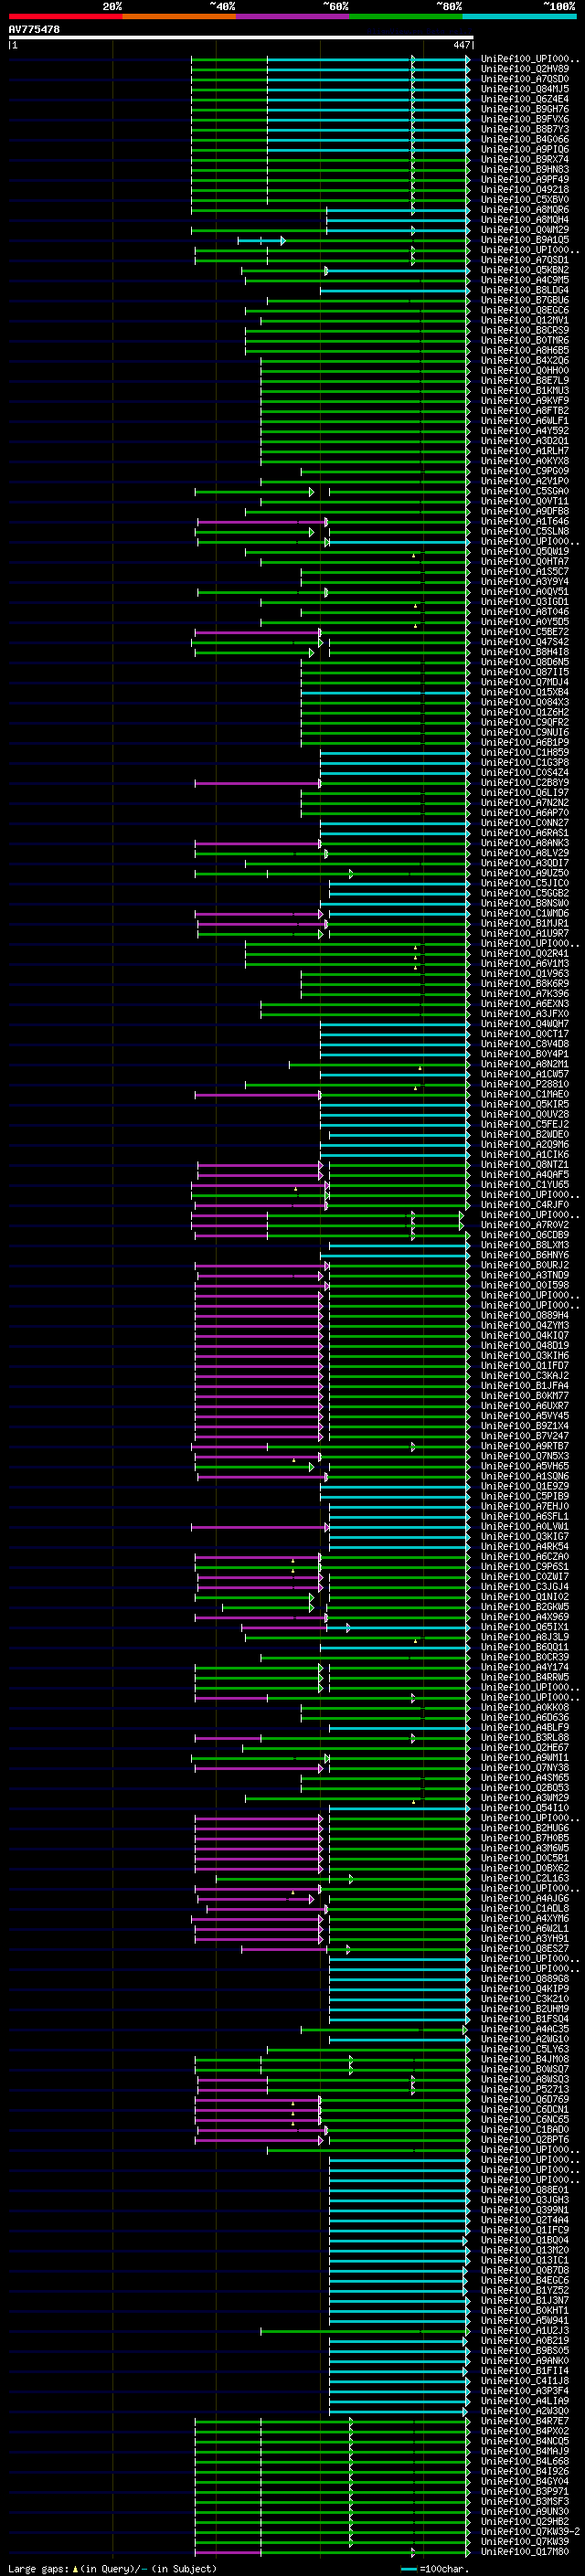
Task: Select the UniRef100_B0Y4P1 label
Action: (x=525, y=1054)
